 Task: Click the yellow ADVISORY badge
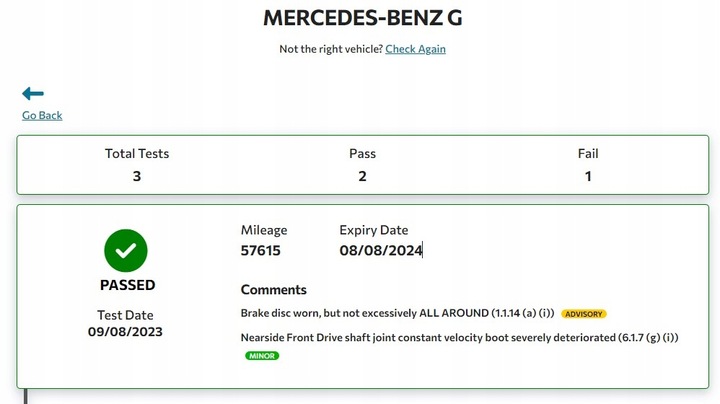pyautogui.click(x=584, y=314)
